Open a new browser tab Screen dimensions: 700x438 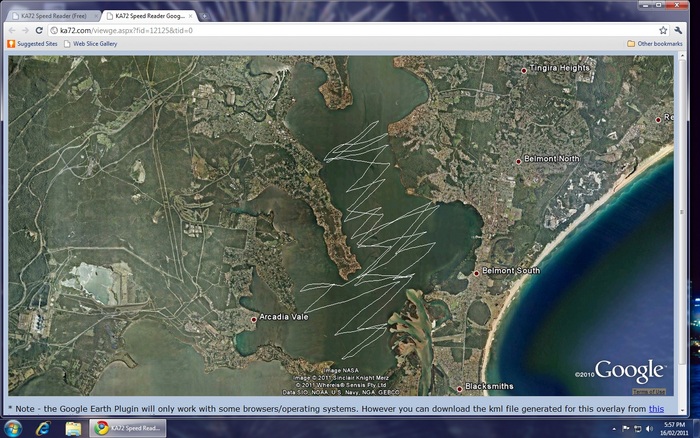click(x=205, y=16)
